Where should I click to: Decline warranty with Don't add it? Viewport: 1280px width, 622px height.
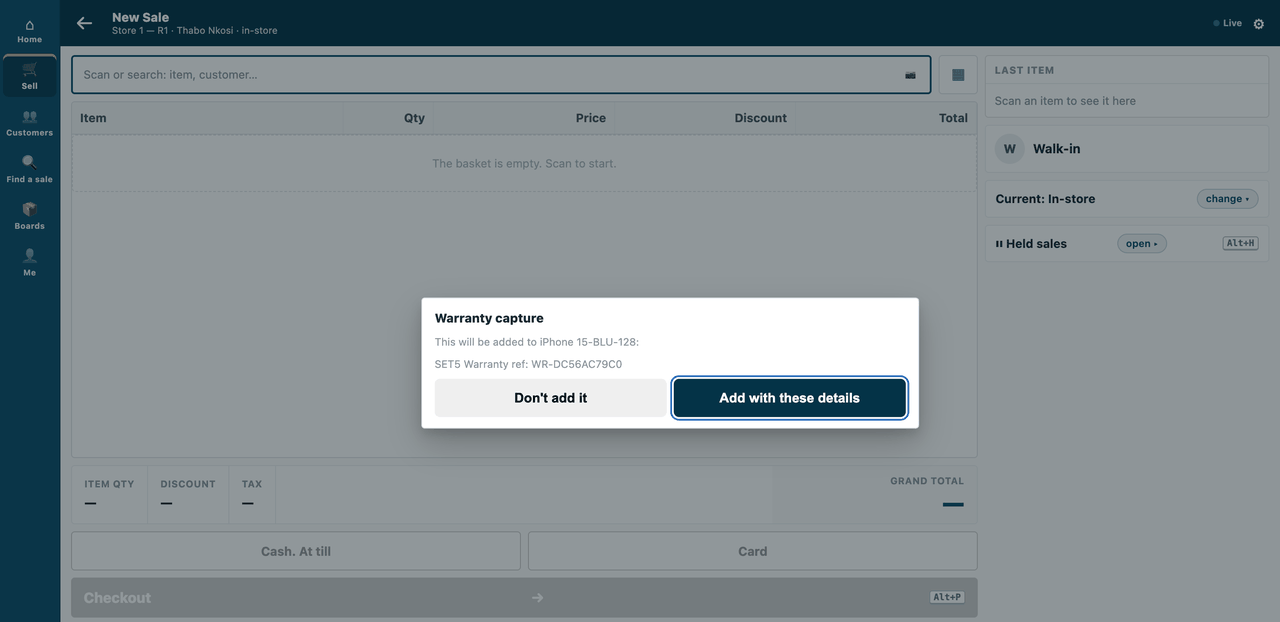coord(550,398)
